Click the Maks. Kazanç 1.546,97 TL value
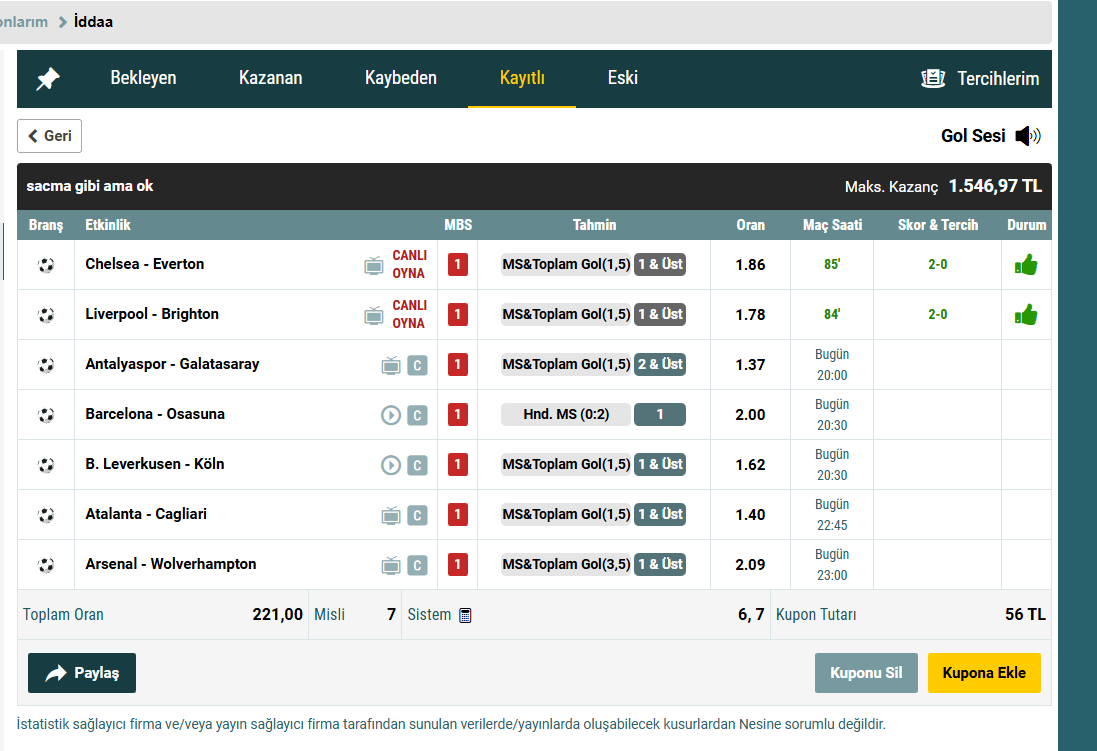Viewport: 1097px width, 751px height. [995, 186]
